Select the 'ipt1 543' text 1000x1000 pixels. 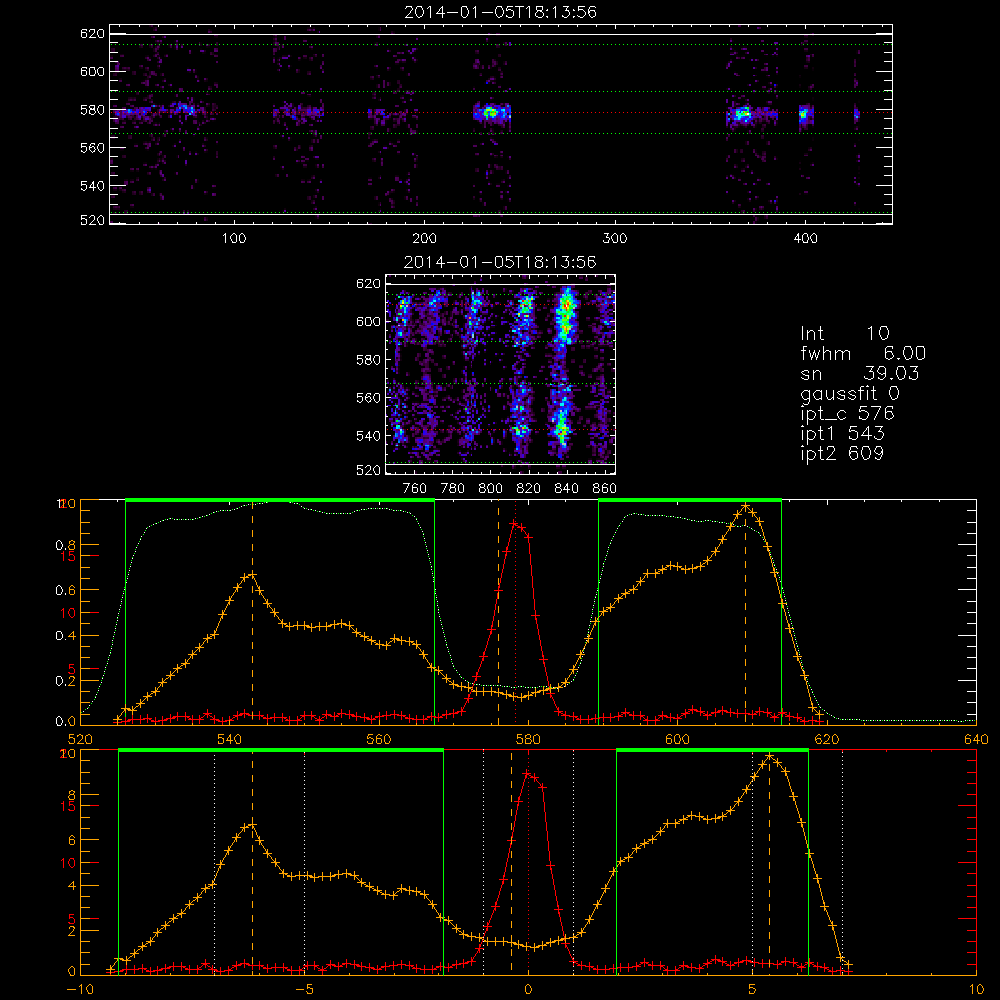click(842, 434)
